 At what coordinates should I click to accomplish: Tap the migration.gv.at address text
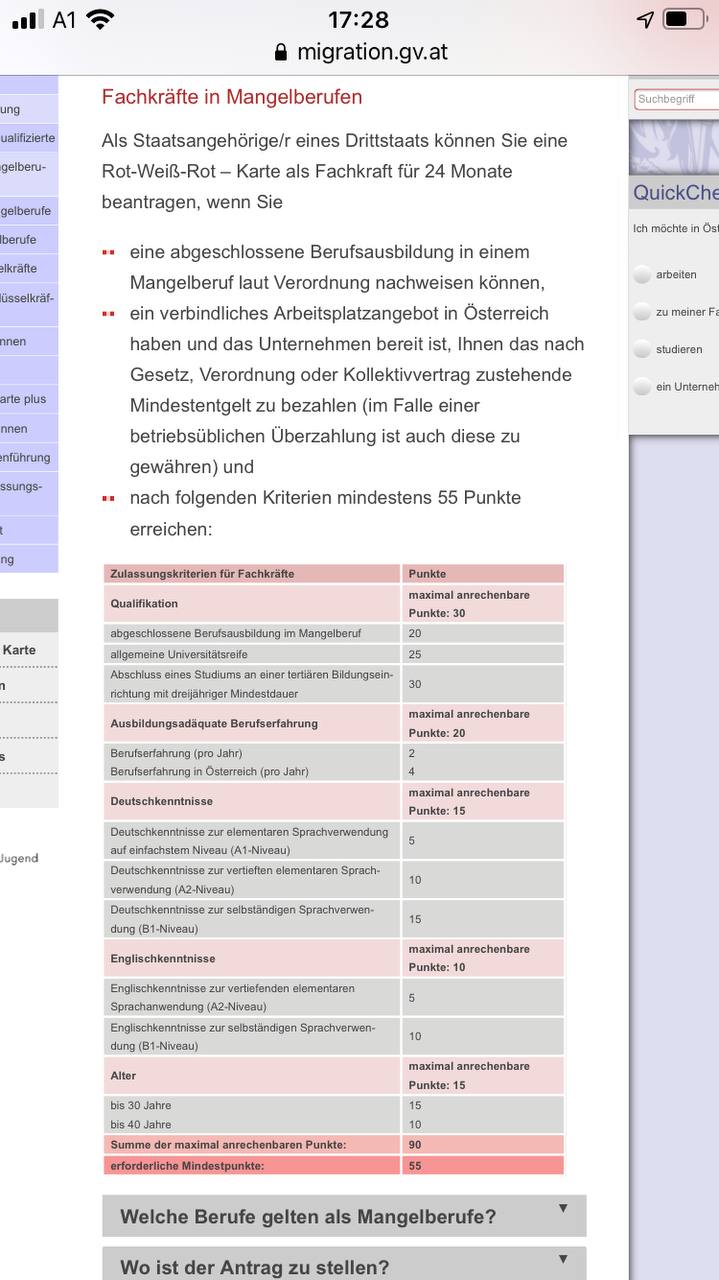[372, 52]
